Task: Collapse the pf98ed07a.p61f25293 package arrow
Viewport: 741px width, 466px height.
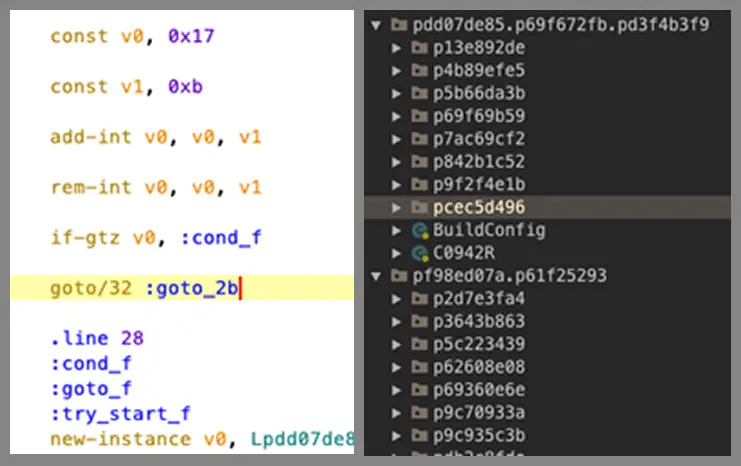Action: coord(376,276)
